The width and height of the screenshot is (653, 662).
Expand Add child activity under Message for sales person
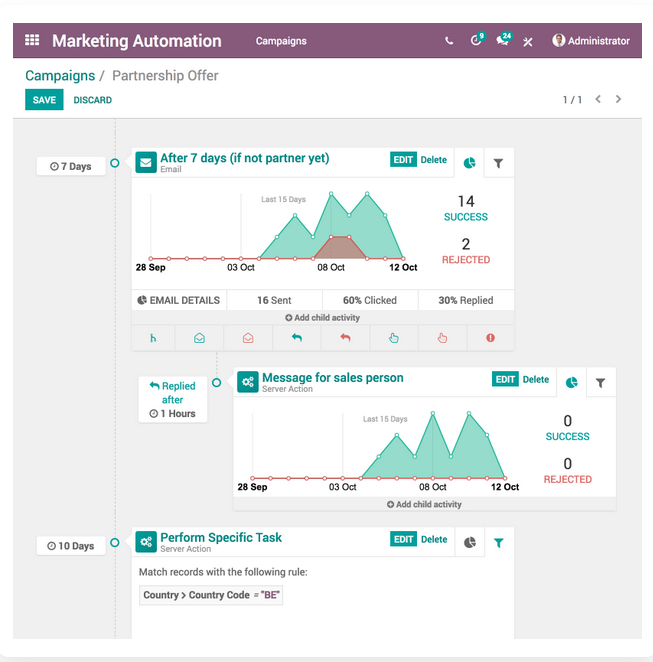(x=424, y=505)
